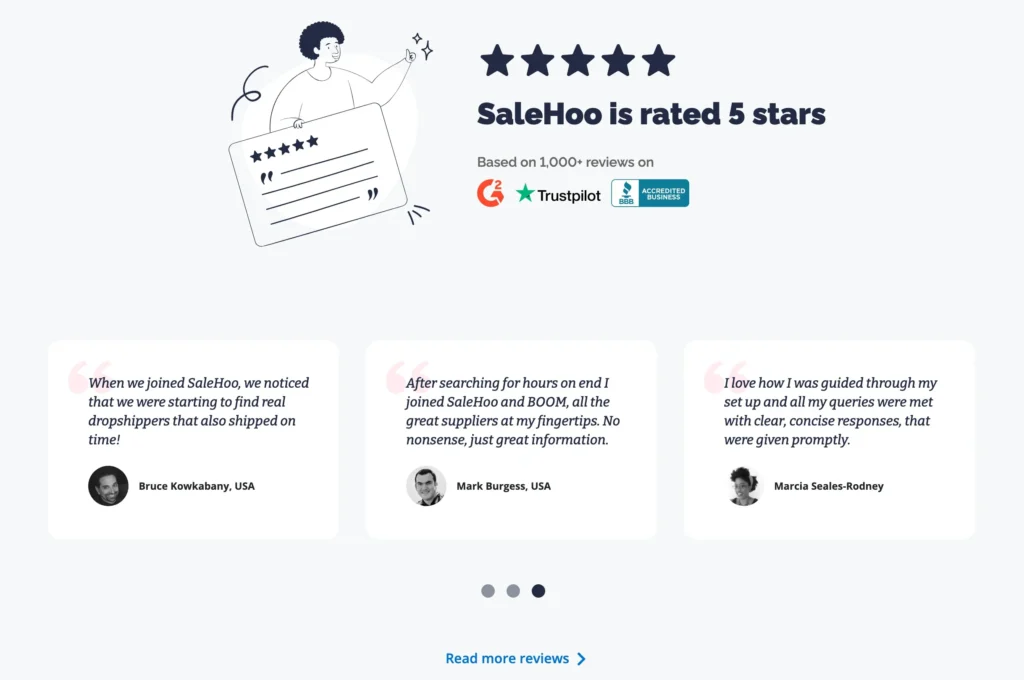This screenshot has height=680, width=1024.
Task: Select the third, active carousel dot
Action: [538, 591]
